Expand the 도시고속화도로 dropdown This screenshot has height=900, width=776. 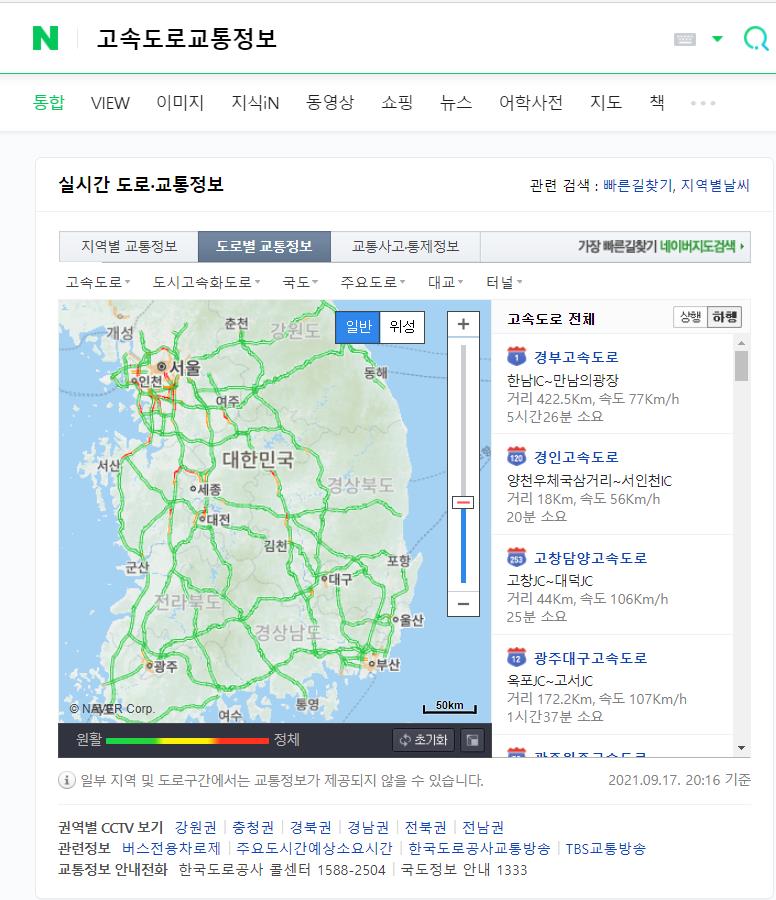(206, 282)
